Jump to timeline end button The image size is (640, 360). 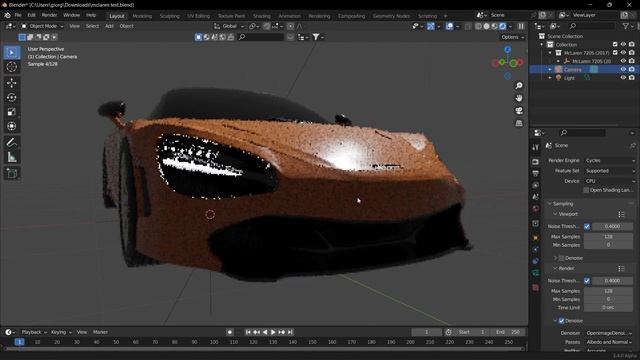point(290,332)
